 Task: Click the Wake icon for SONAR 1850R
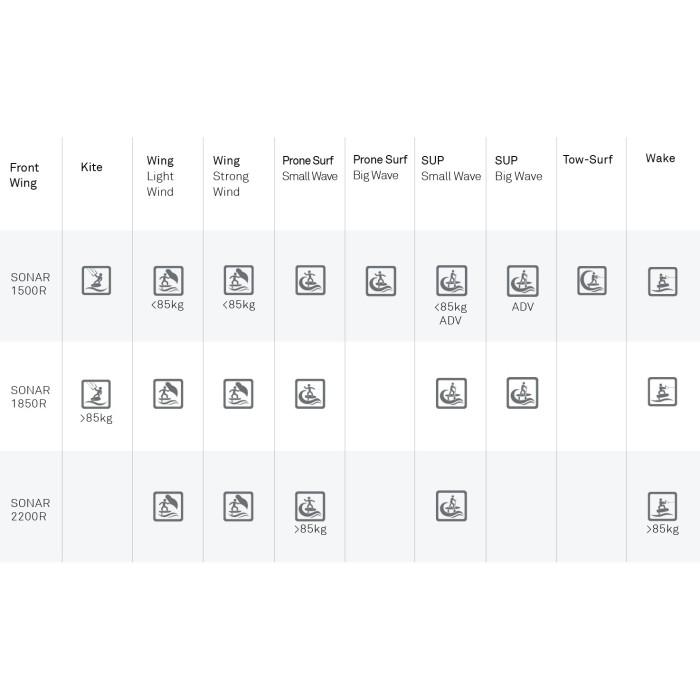tap(662, 392)
